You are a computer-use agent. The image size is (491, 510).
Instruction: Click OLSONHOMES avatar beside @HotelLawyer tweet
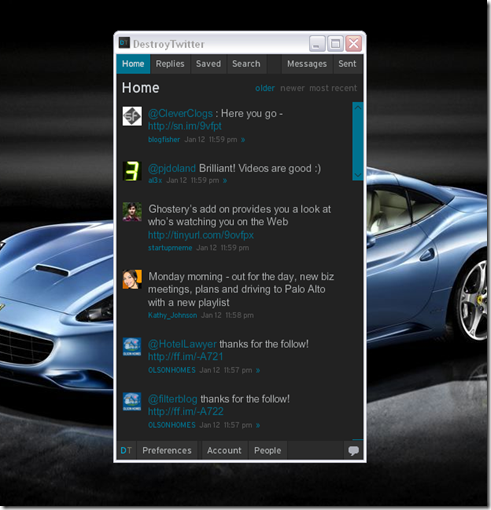[x=132, y=347]
